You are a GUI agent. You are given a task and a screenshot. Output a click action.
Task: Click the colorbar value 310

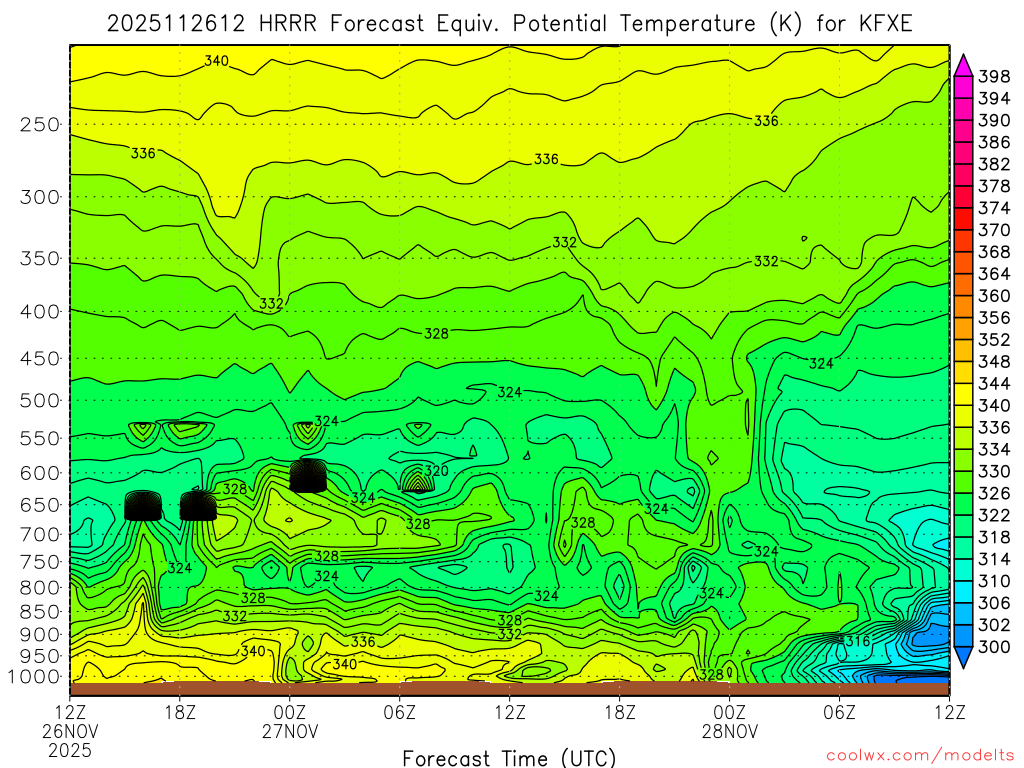point(994,581)
